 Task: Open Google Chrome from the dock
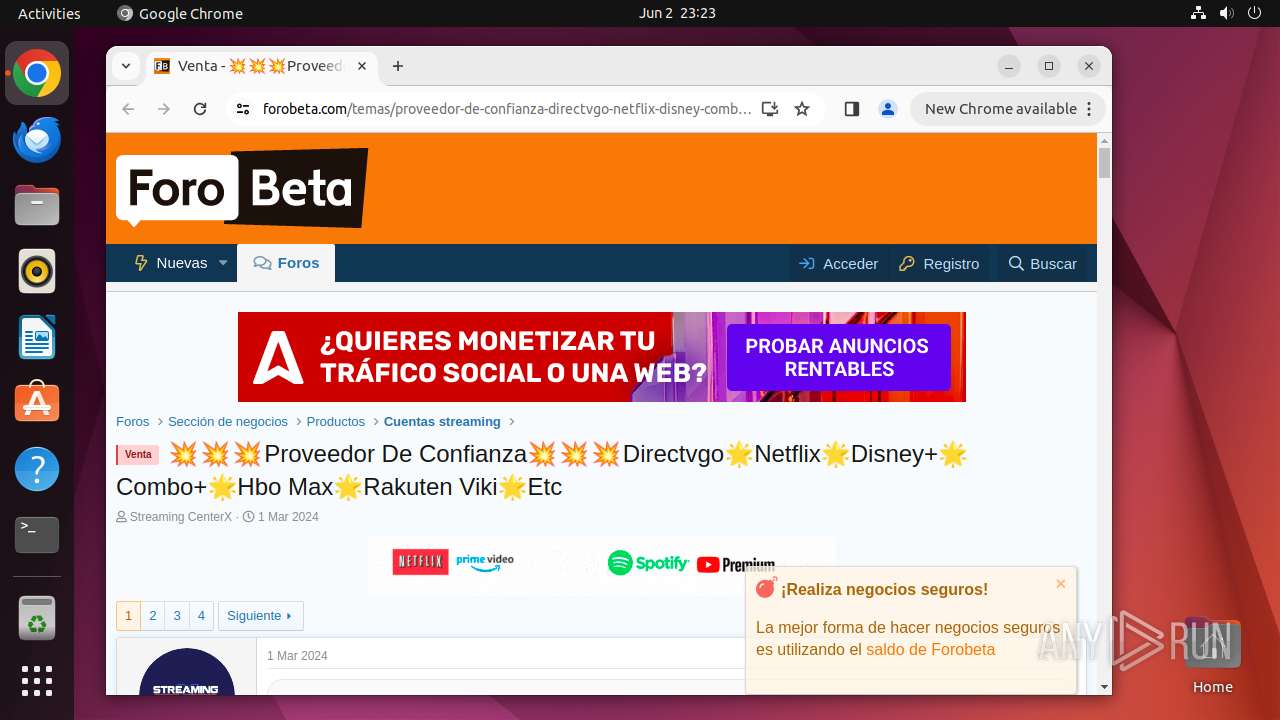pyautogui.click(x=37, y=74)
